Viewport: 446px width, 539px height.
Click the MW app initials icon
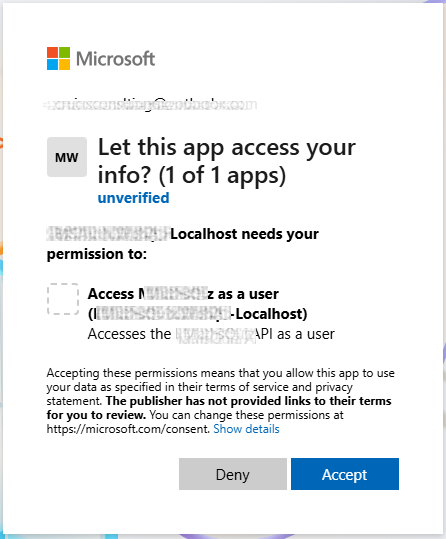(67, 157)
